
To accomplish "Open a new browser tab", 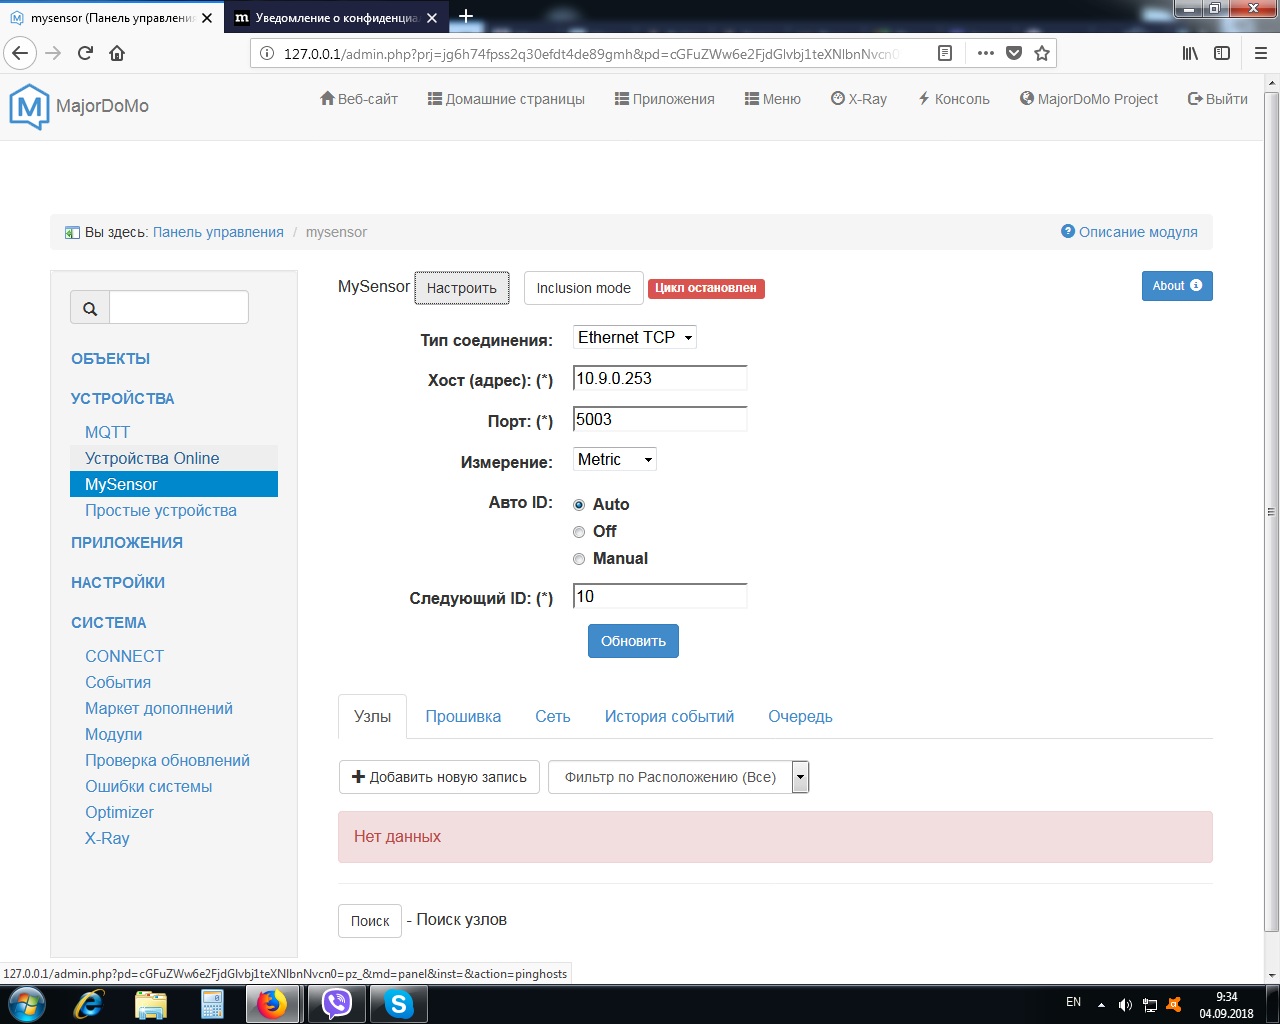I will [466, 16].
